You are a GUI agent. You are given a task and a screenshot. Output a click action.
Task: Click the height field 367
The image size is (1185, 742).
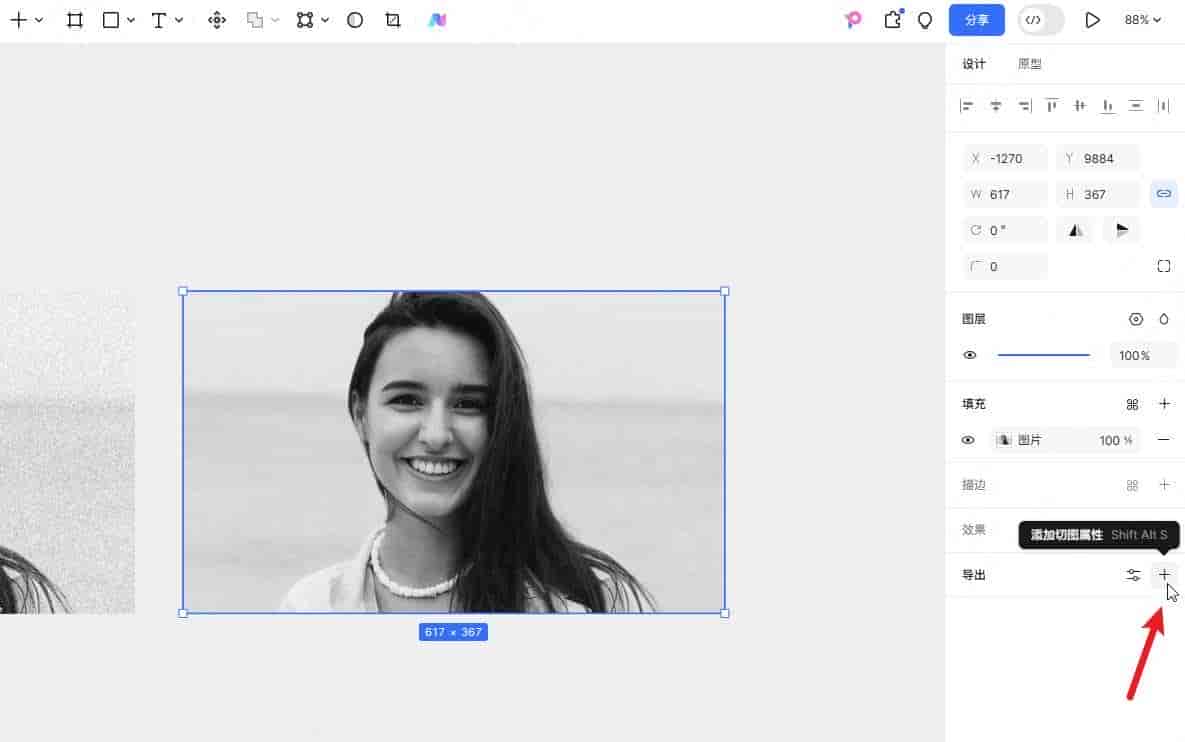click(1098, 194)
